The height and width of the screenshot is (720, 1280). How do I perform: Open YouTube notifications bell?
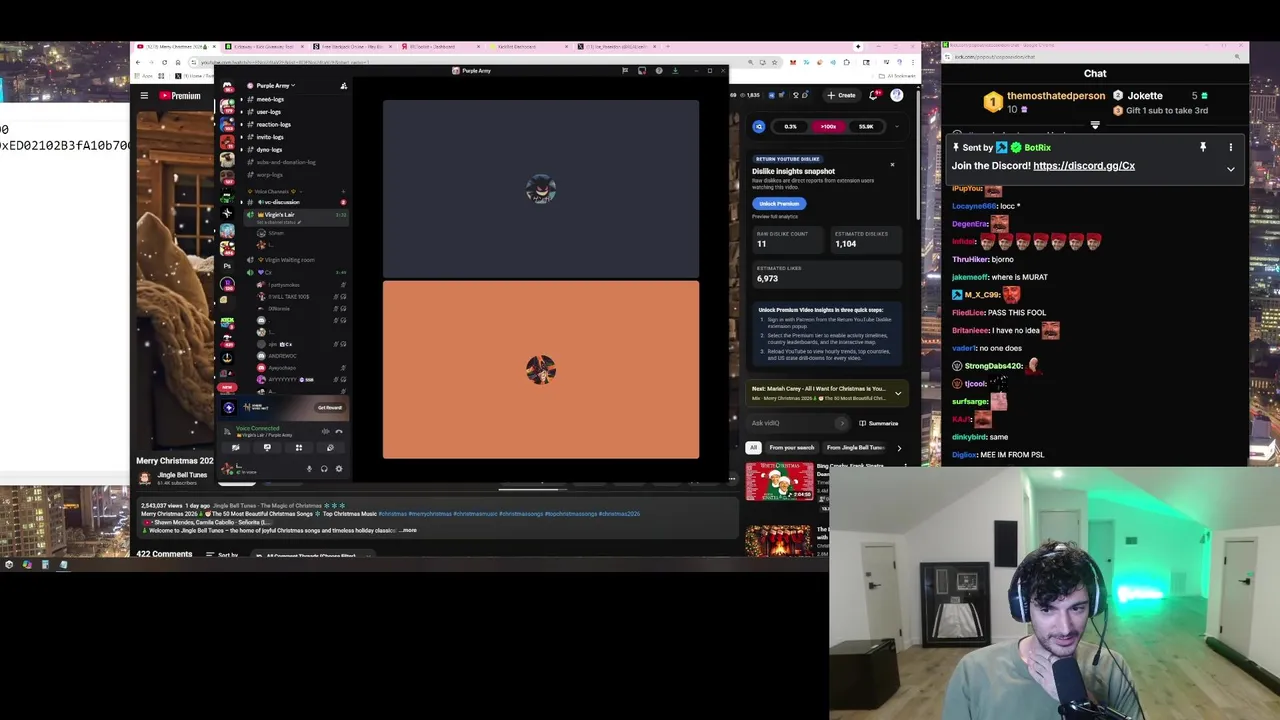874,95
